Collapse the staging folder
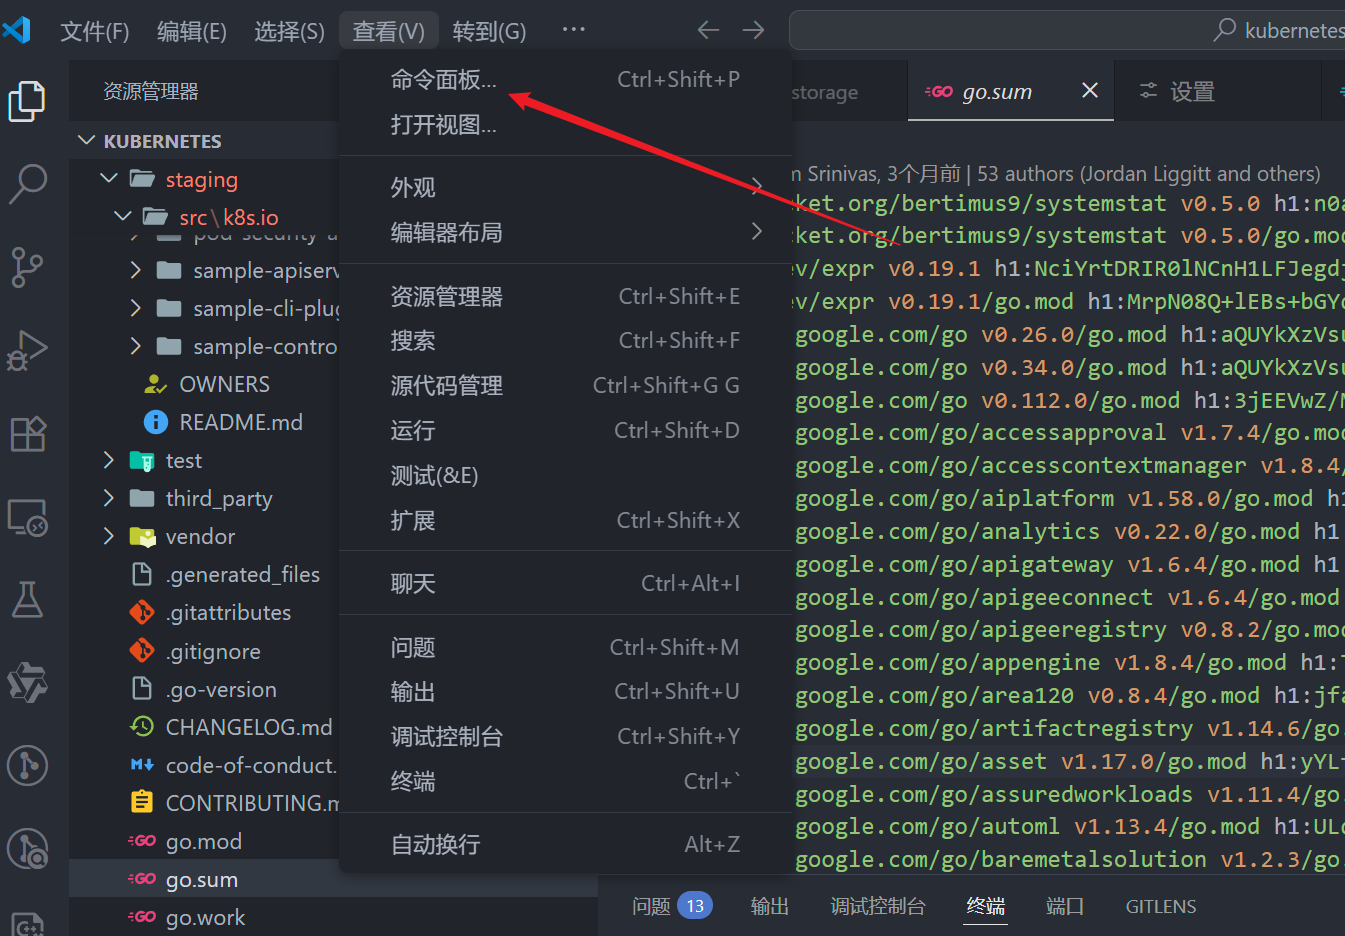 (110, 179)
